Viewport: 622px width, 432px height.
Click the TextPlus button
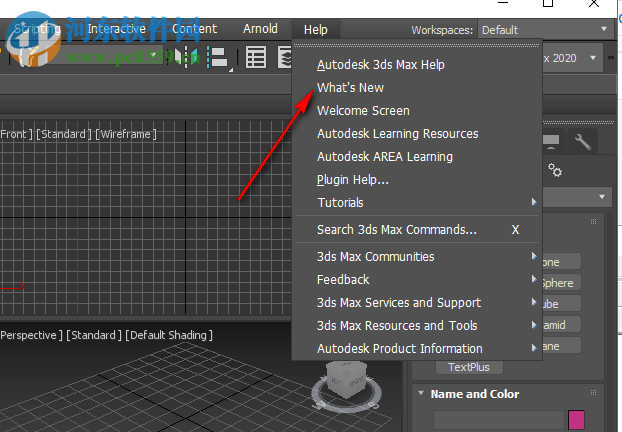[469, 367]
